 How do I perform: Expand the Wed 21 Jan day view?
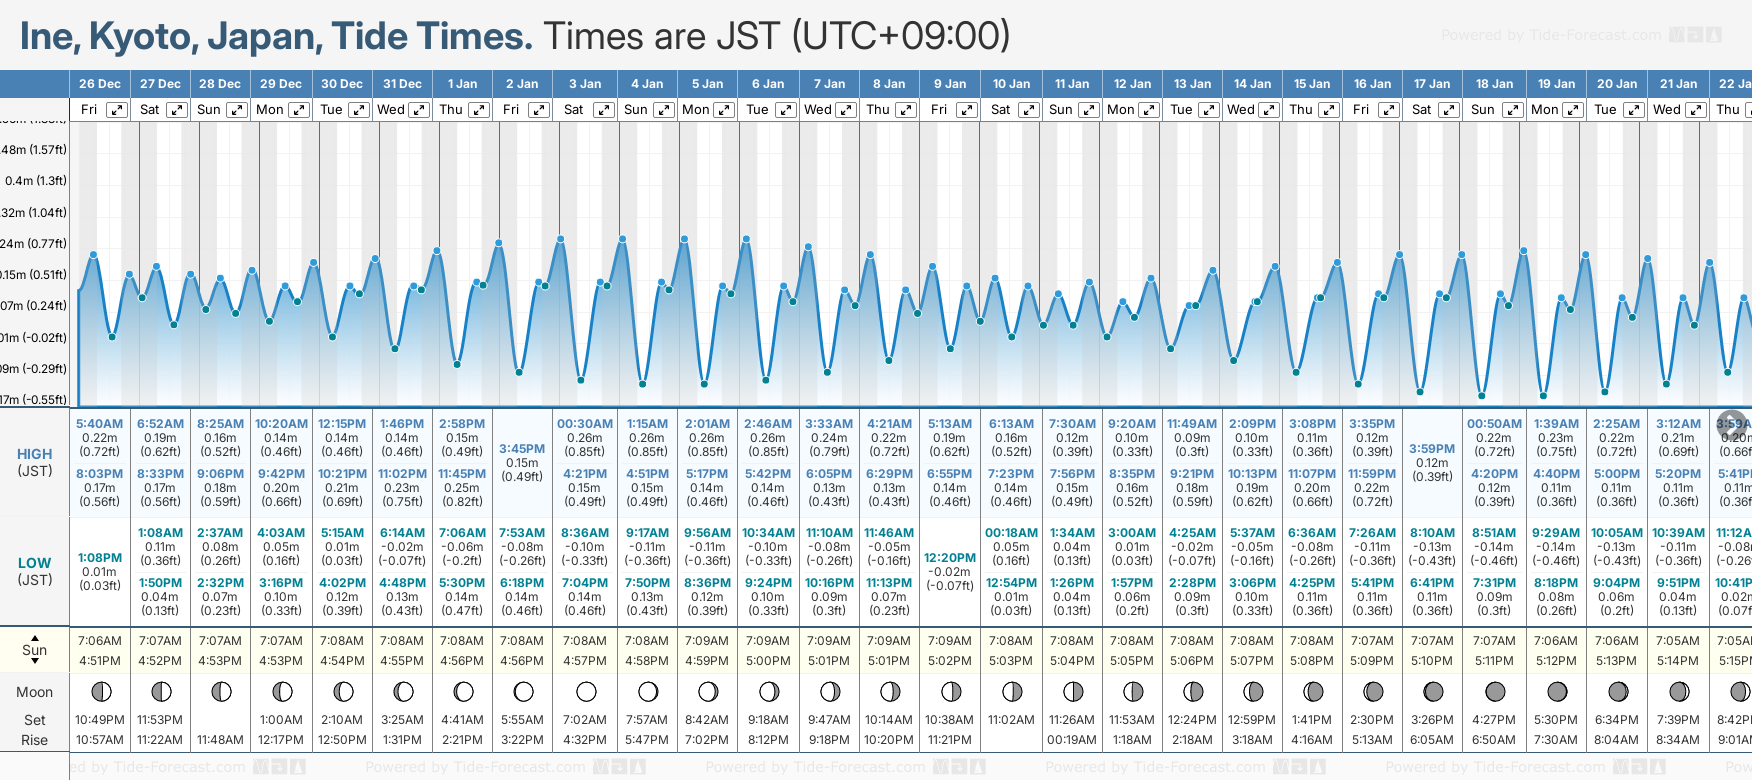coord(1695,110)
